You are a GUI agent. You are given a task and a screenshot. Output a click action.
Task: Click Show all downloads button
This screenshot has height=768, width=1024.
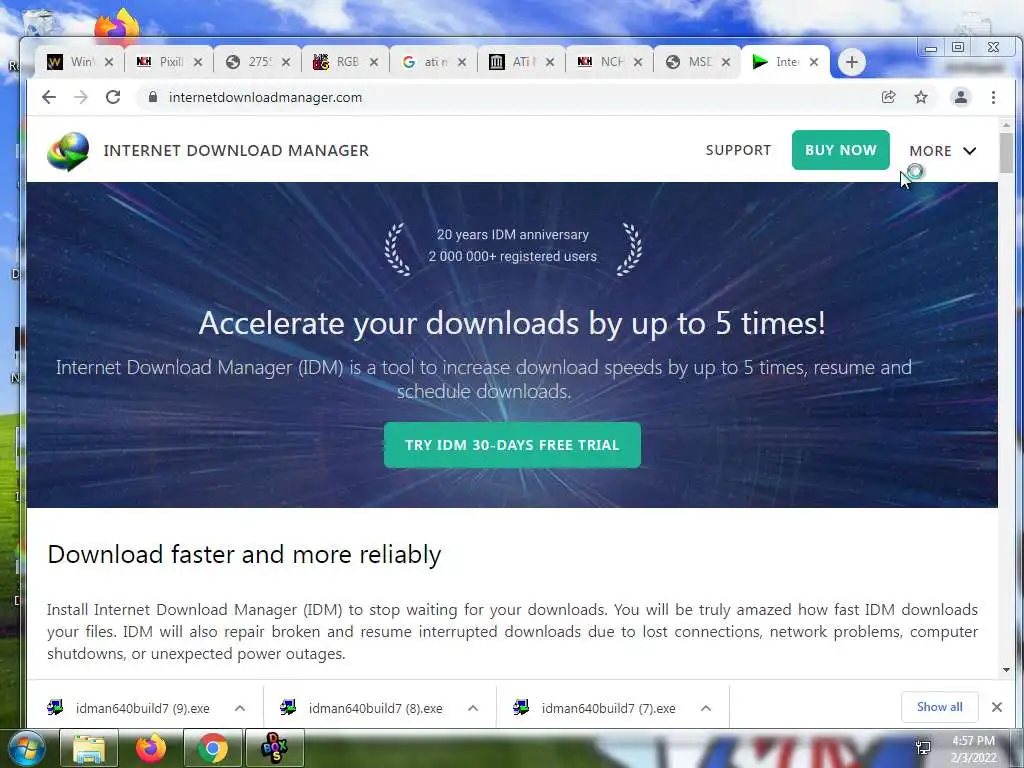(x=939, y=707)
